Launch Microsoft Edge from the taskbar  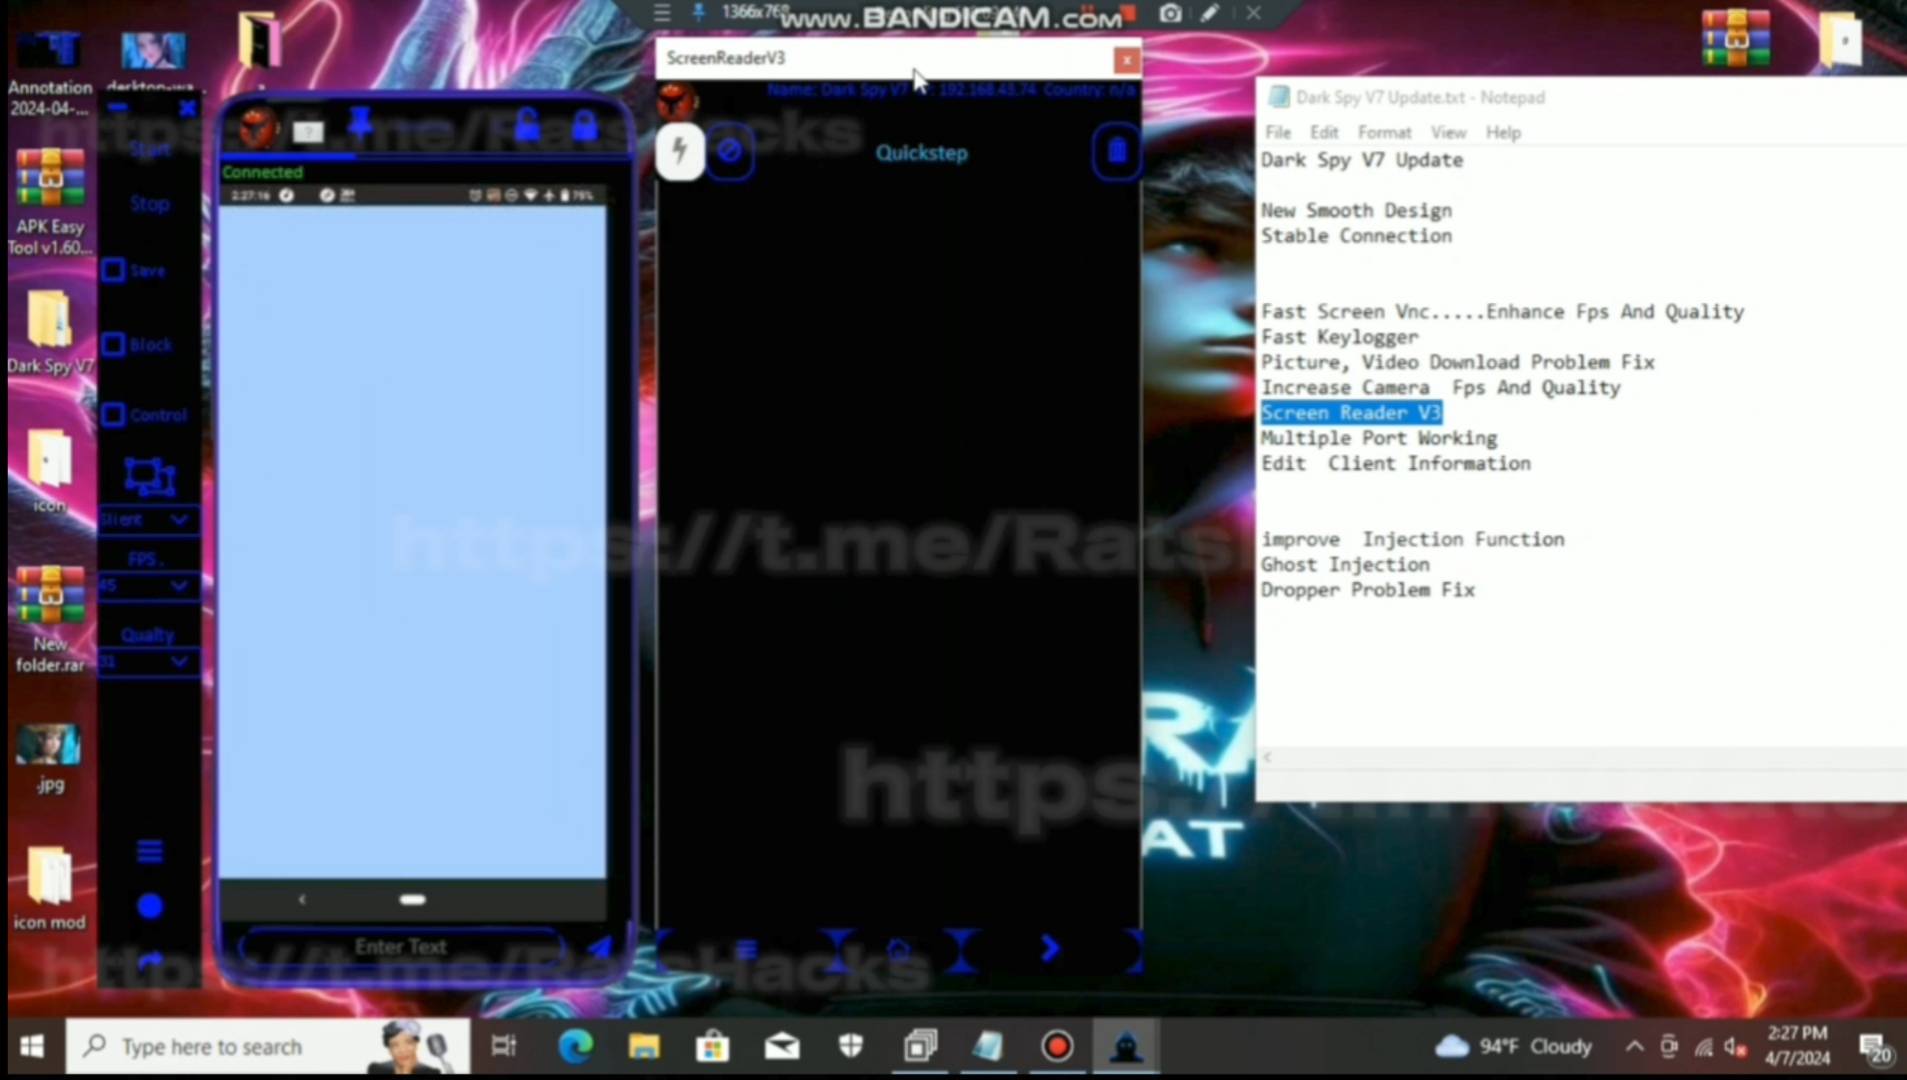[x=575, y=1047]
